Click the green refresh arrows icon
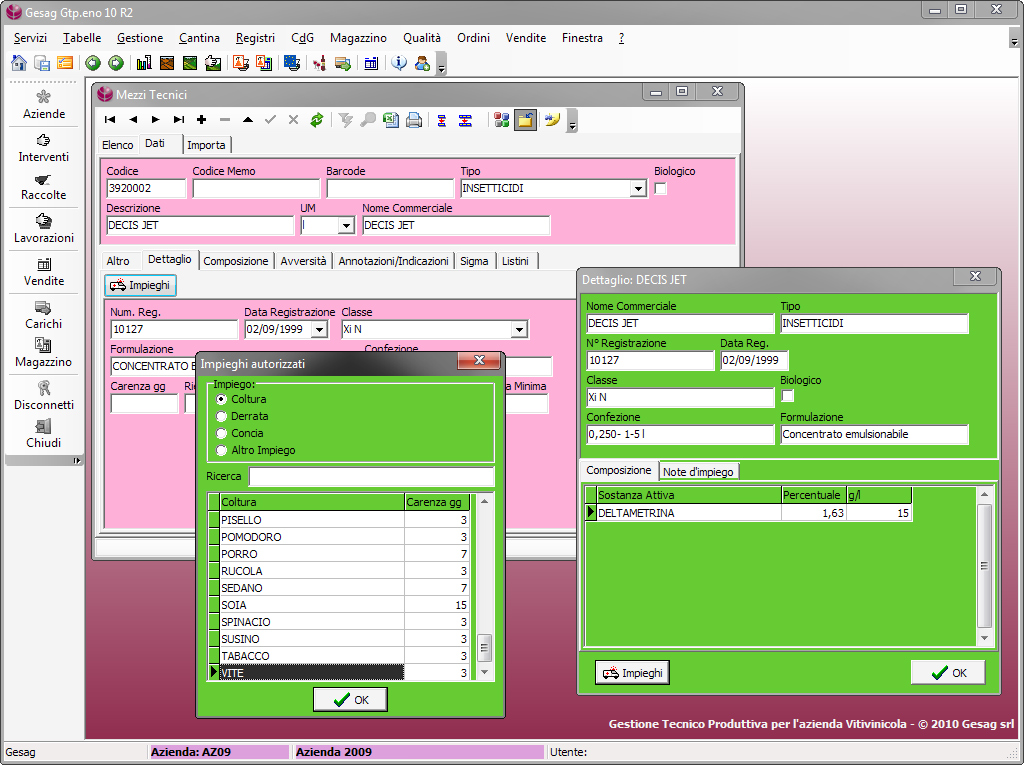The width and height of the screenshot is (1024, 765). pos(317,120)
